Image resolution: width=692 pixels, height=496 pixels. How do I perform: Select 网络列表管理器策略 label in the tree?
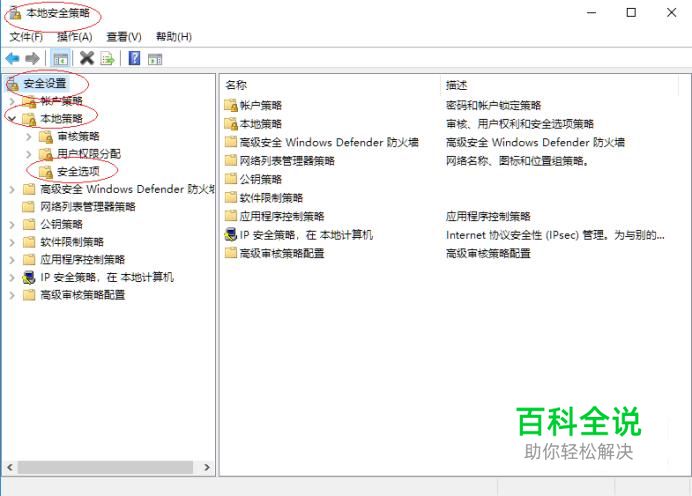pos(88,207)
